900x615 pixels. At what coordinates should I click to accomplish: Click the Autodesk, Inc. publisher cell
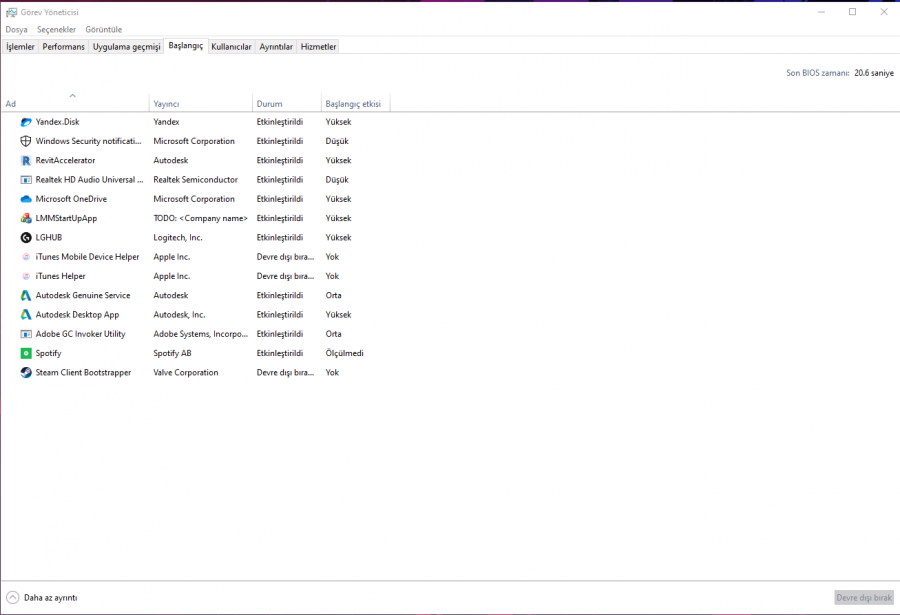(x=179, y=315)
